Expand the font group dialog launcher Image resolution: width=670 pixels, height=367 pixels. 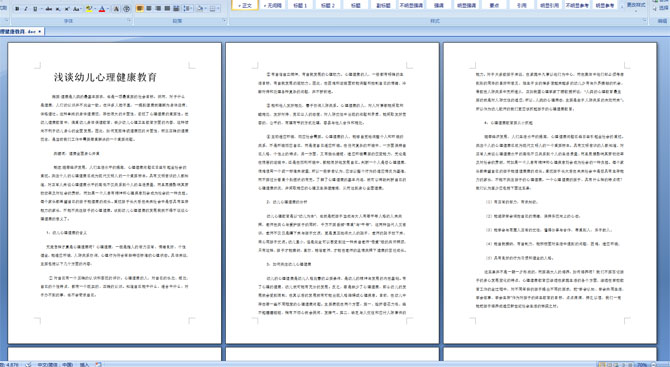(x=129, y=20)
